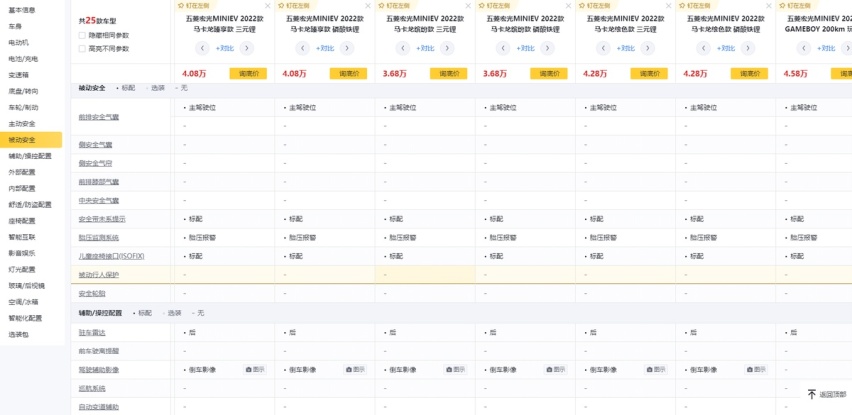This screenshot has height=415, width=852.
Task: Move 臻享款 磷酸铁锂 column right with its arrow
Action: 347,48
